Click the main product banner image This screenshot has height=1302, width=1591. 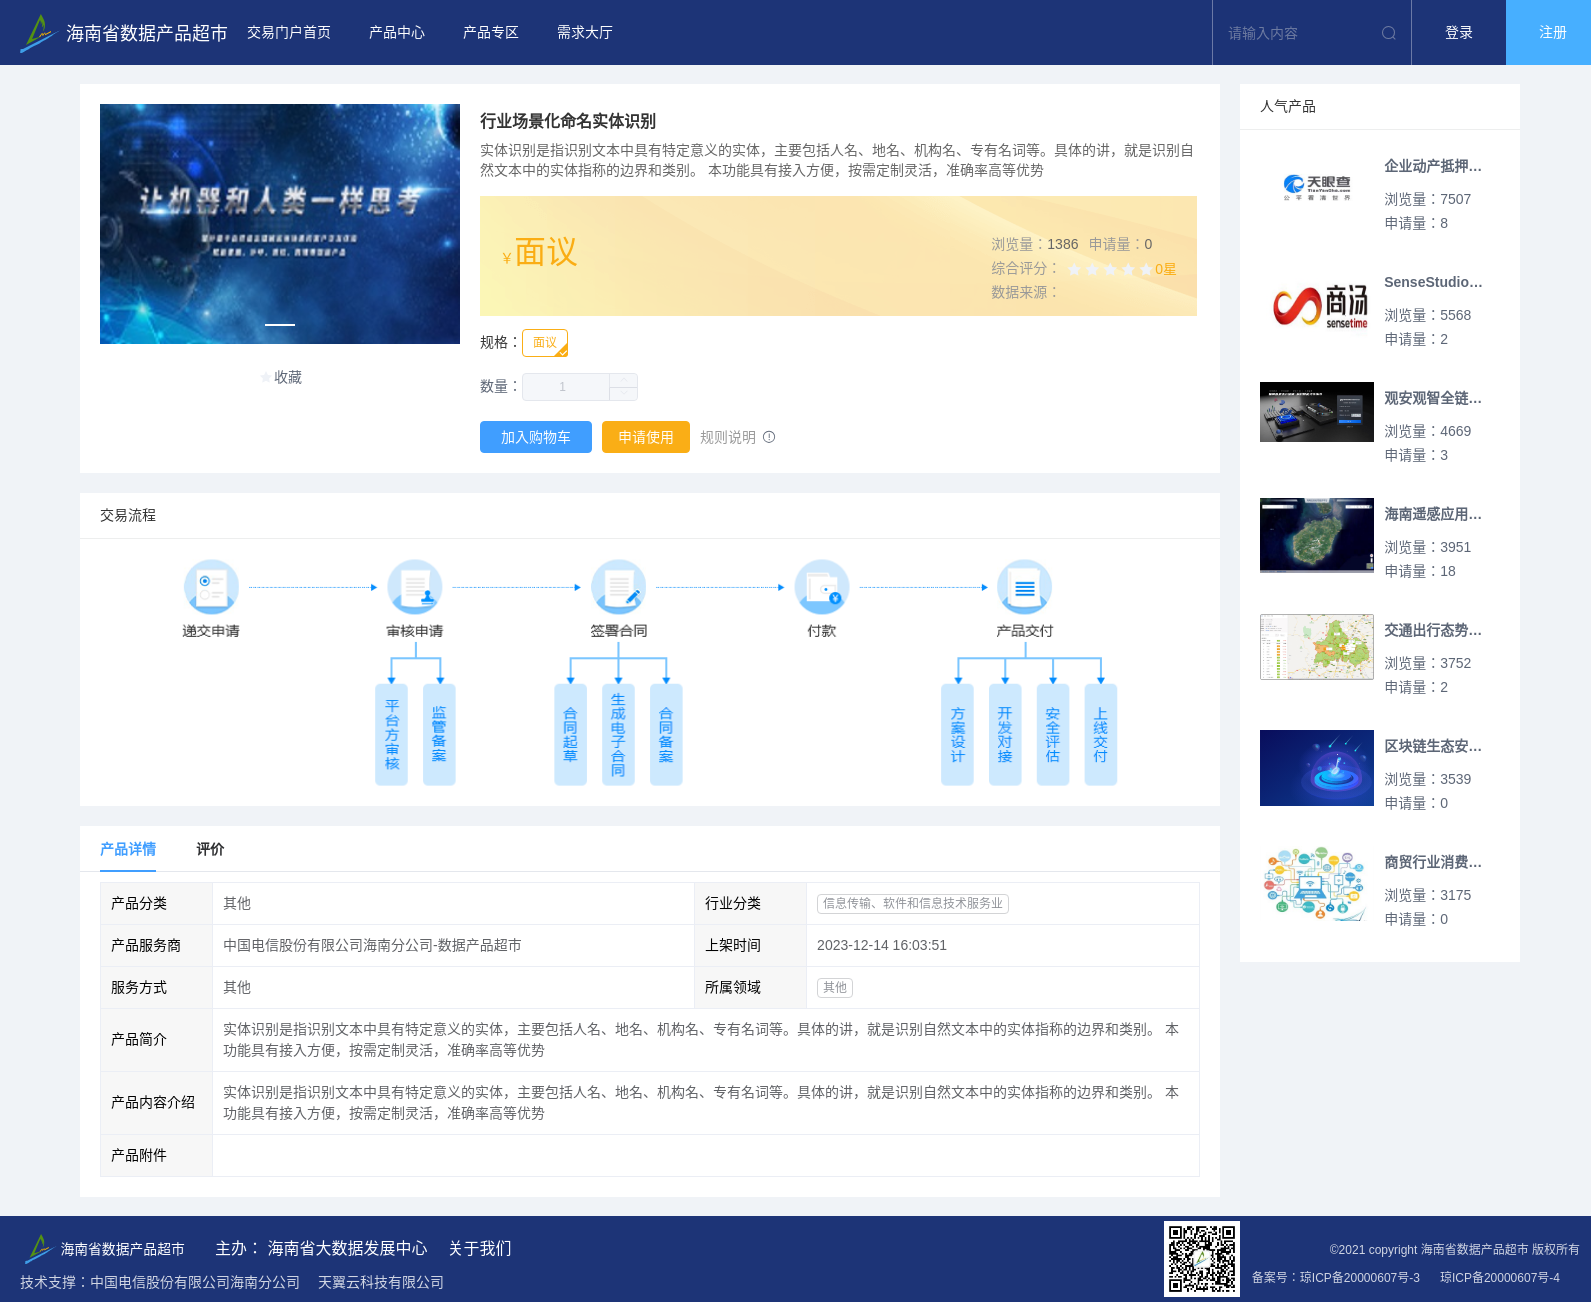click(280, 224)
